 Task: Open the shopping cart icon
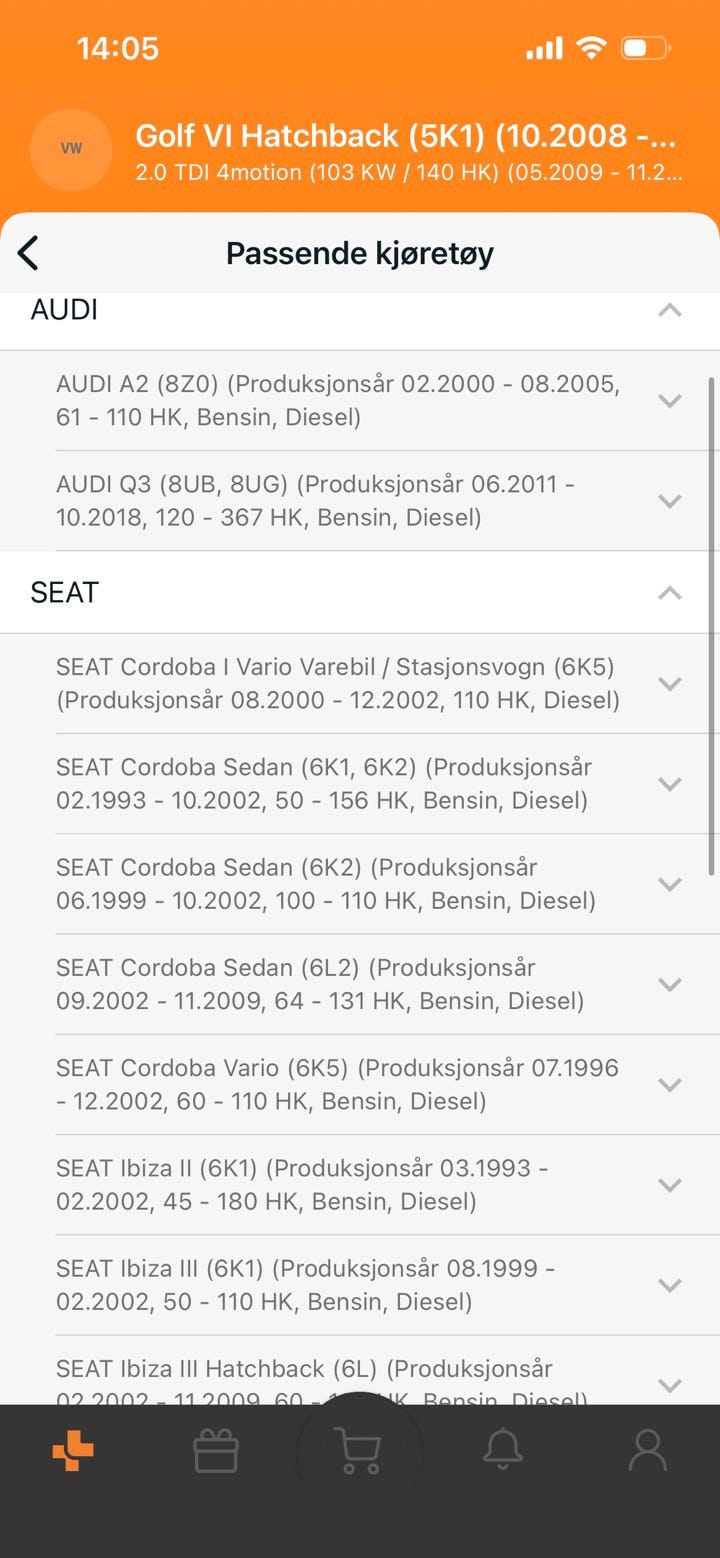359,1450
